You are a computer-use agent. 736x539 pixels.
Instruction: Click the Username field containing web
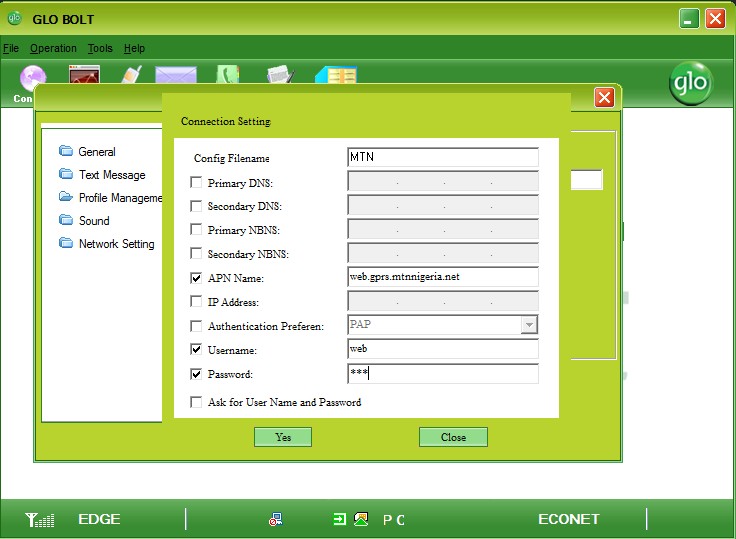[443, 349]
